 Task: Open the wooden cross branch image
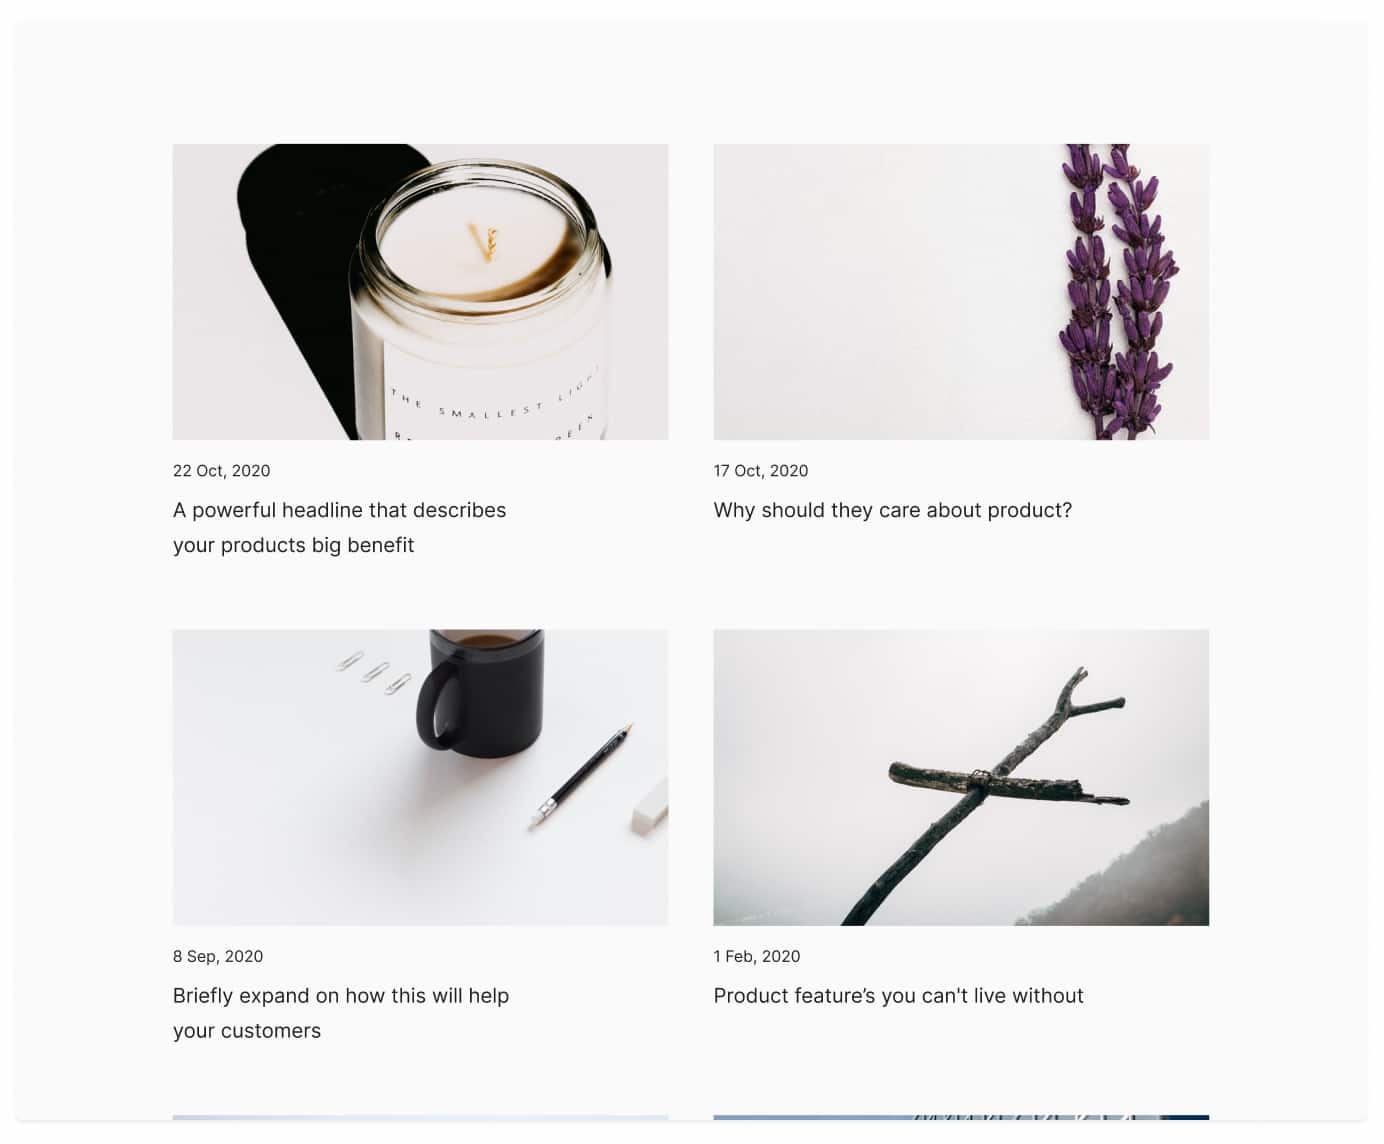point(961,777)
